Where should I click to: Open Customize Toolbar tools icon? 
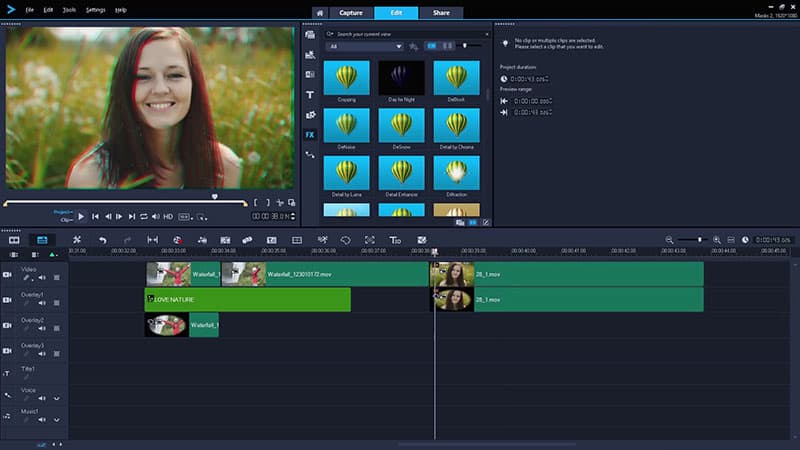click(77, 240)
